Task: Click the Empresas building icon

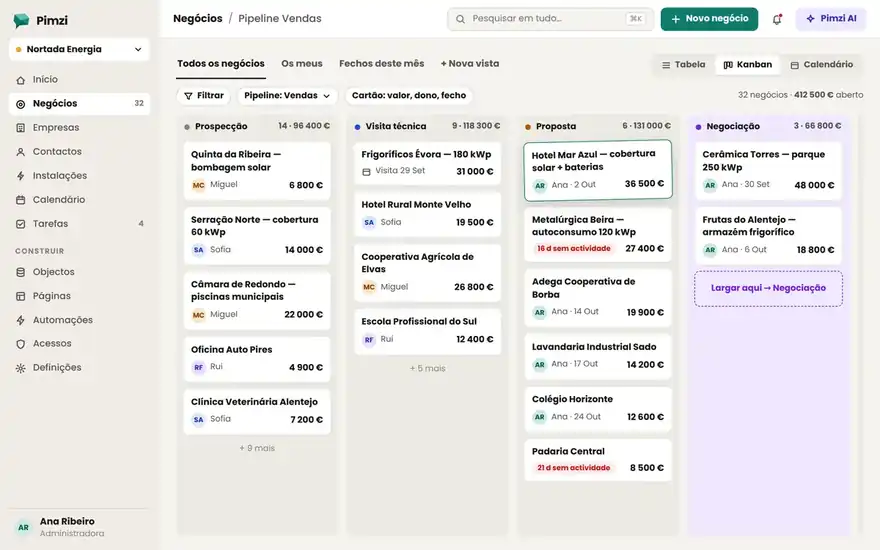Action: 21,128
